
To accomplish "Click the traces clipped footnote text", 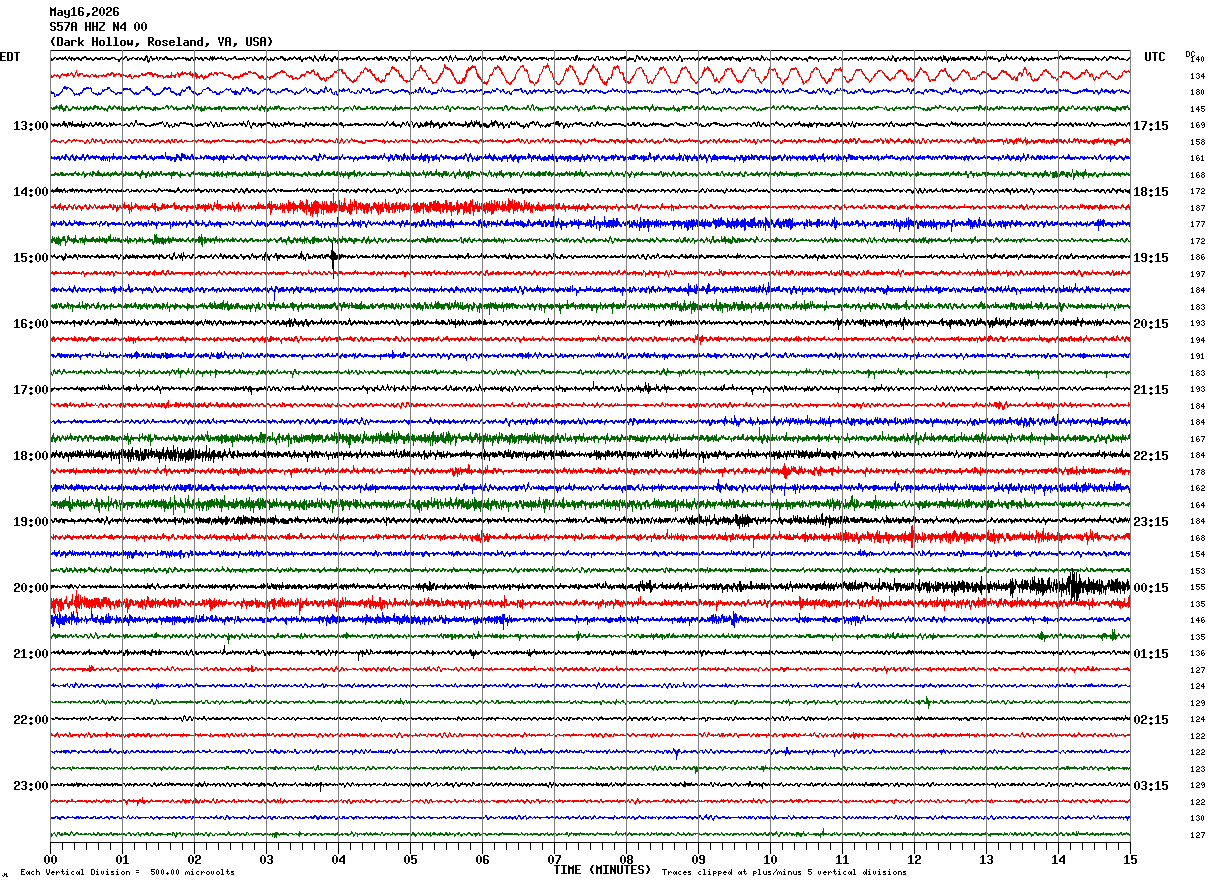I will pos(784,872).
